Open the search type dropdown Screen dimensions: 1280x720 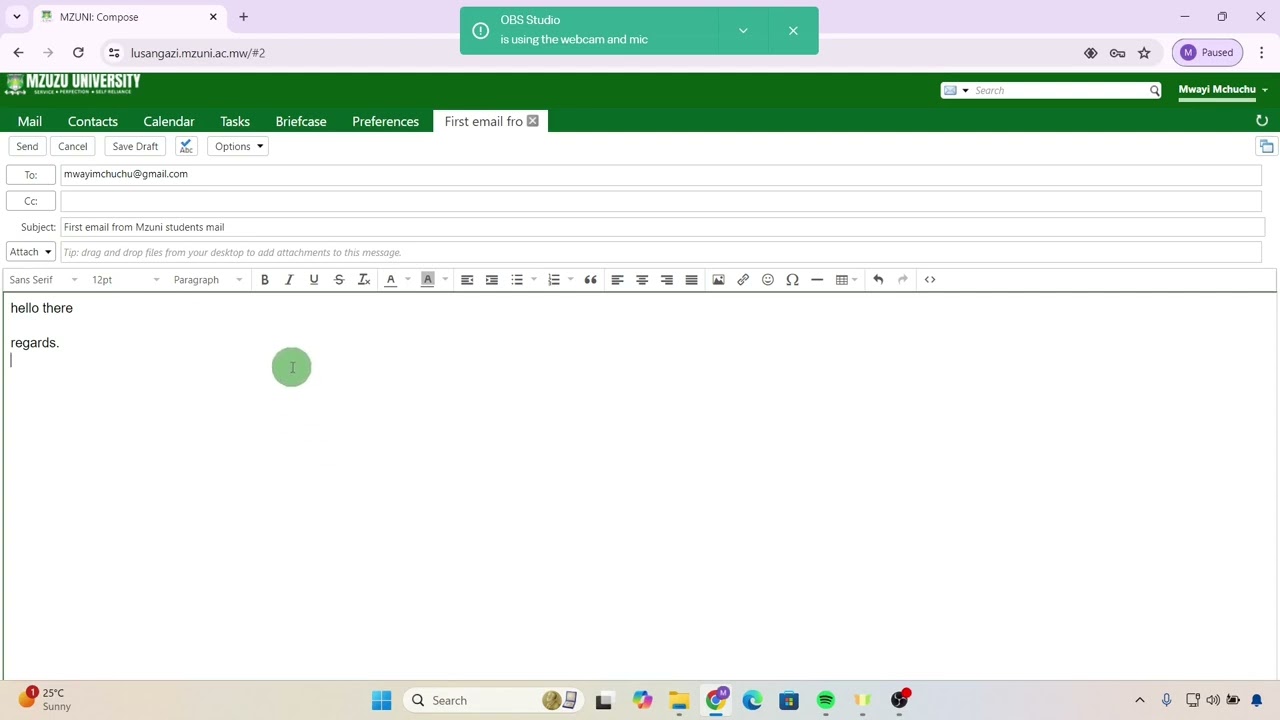(956, 91)
